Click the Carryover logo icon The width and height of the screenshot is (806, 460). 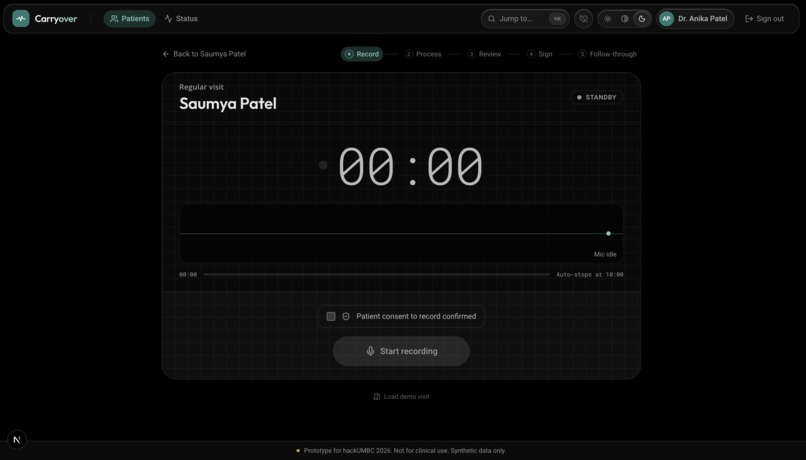pos(21,19)
